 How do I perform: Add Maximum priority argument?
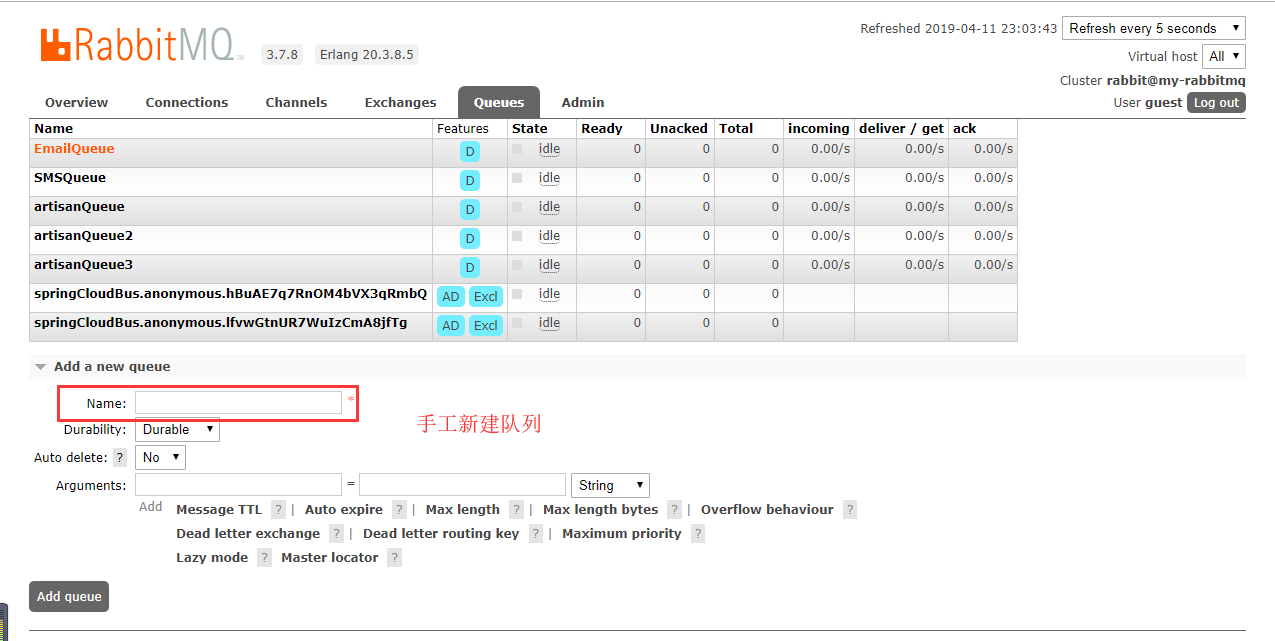pos(622,534)
